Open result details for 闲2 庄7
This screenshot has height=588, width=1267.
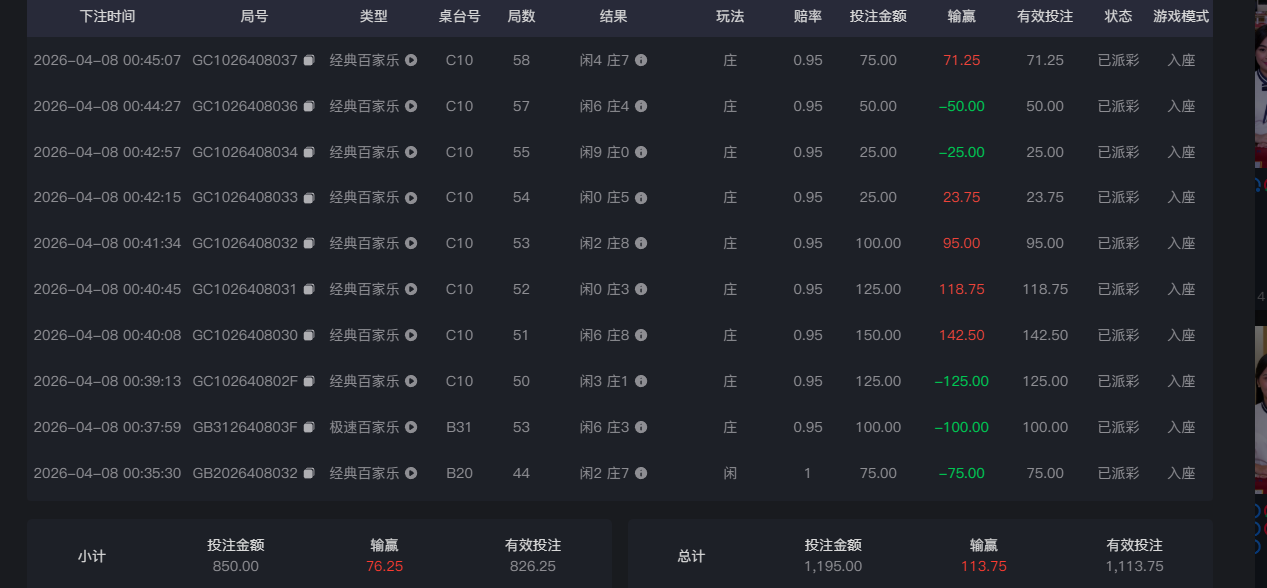tap(641, 473)
